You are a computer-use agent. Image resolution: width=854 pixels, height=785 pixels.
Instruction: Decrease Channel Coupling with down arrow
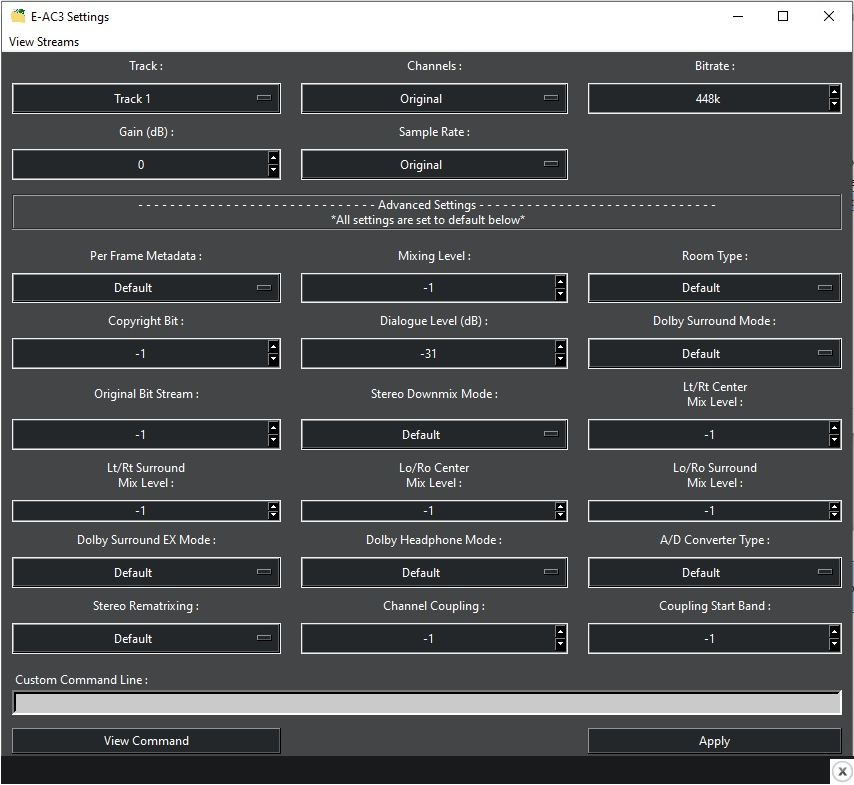coord(560,644)
